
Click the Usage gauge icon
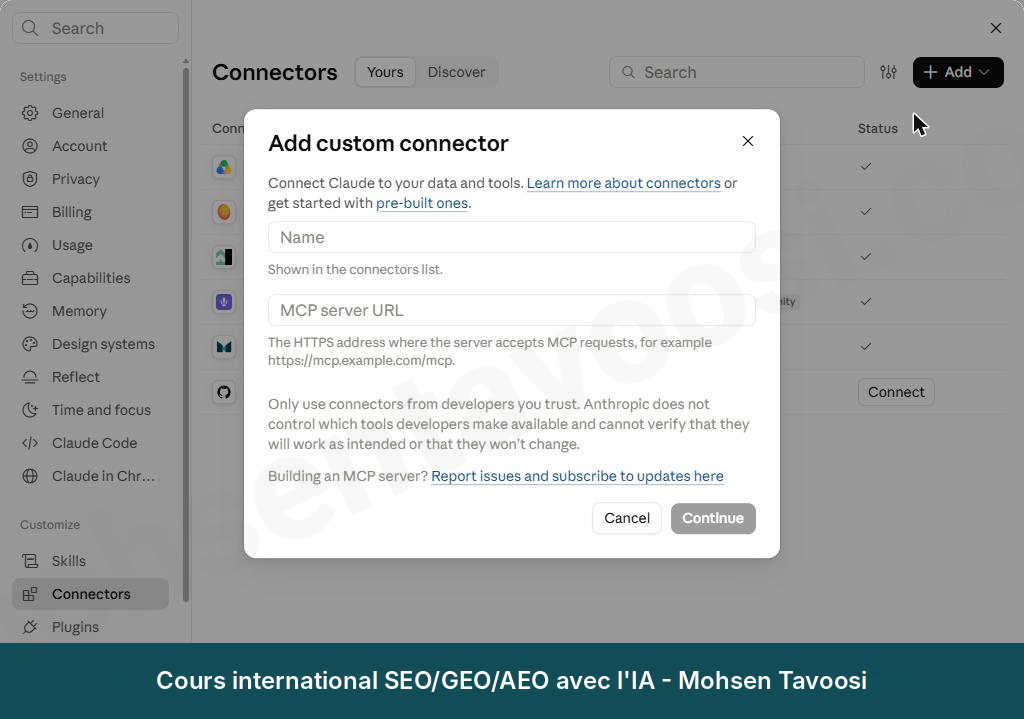coord(30,245)
